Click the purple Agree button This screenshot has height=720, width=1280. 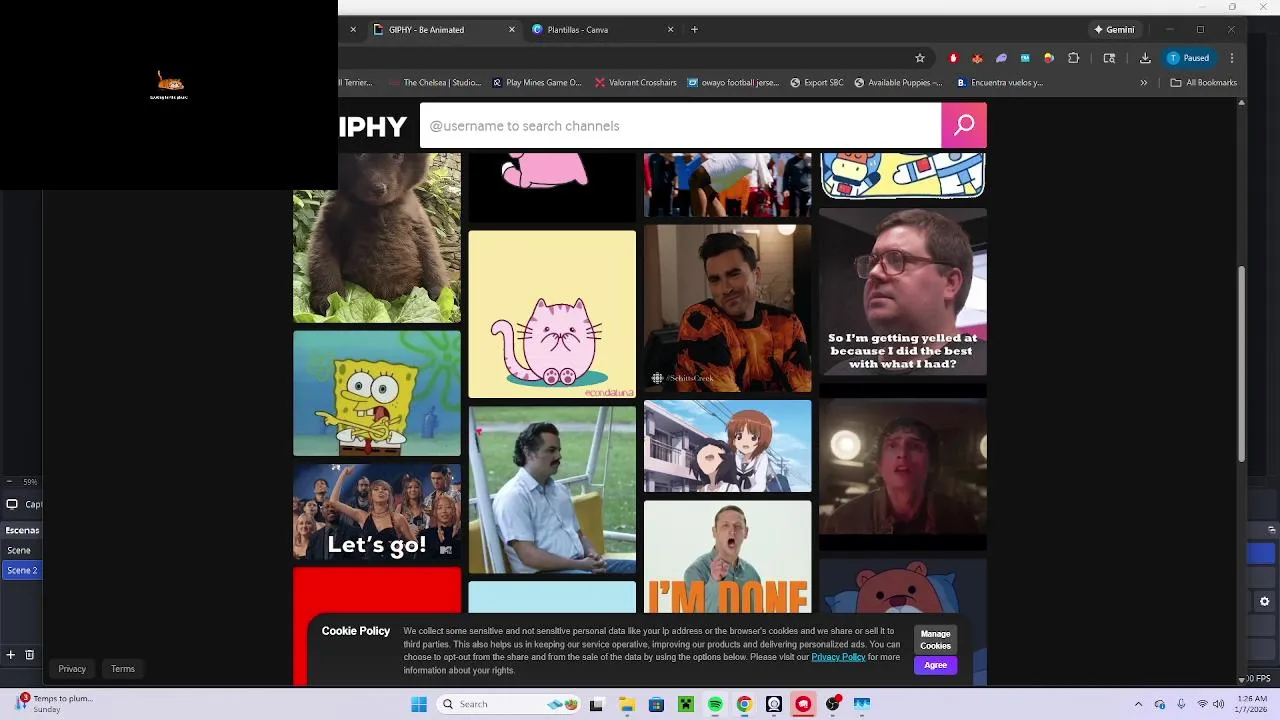pyautogui.click(x=935, y=665)
